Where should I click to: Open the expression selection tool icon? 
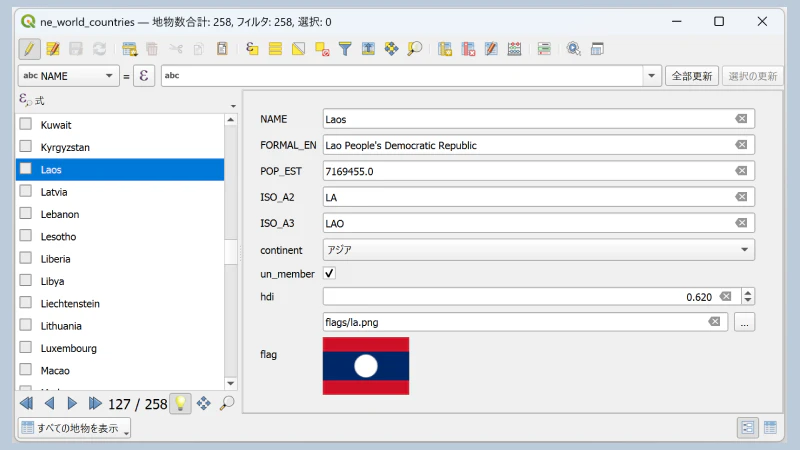tap(253, 48)
